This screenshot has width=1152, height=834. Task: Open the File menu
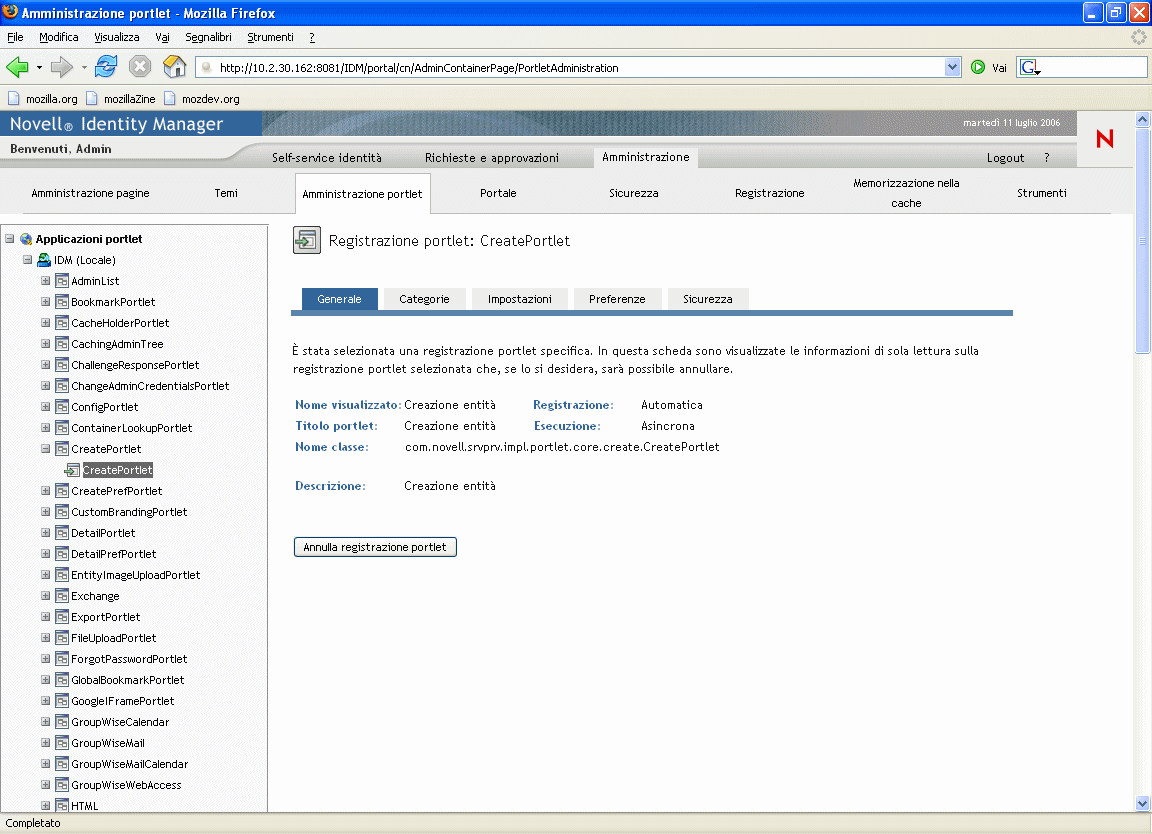[x=15, y=37]
